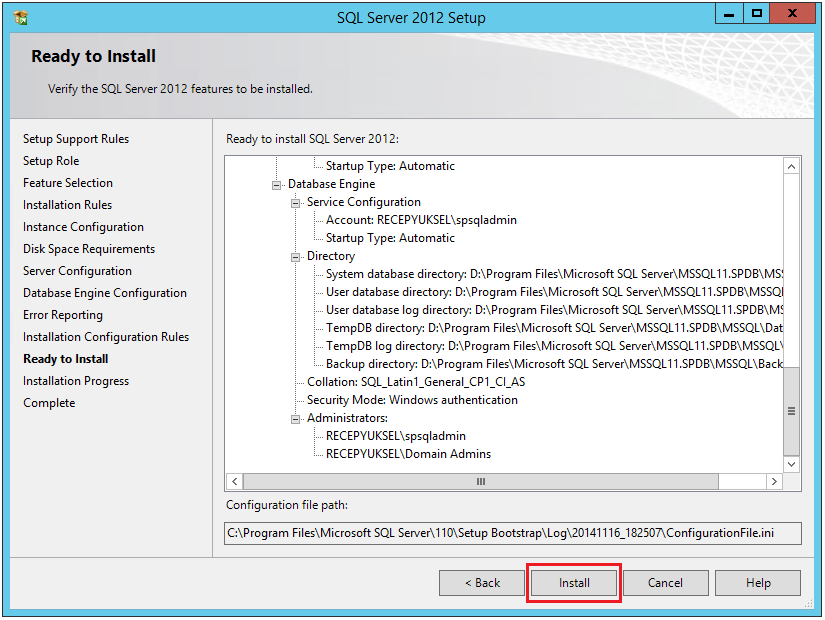Select the Administrators tree item
The width and height of the screenshot is (825, 620).
(x=347, y=418)
